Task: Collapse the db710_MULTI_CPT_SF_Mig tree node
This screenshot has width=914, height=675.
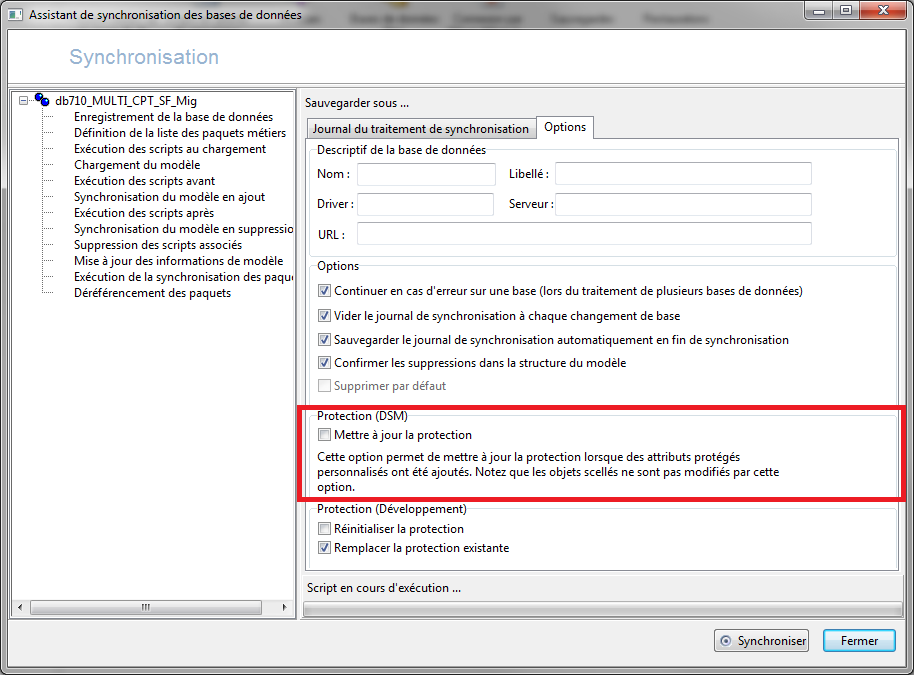Action: click(23, 100)
